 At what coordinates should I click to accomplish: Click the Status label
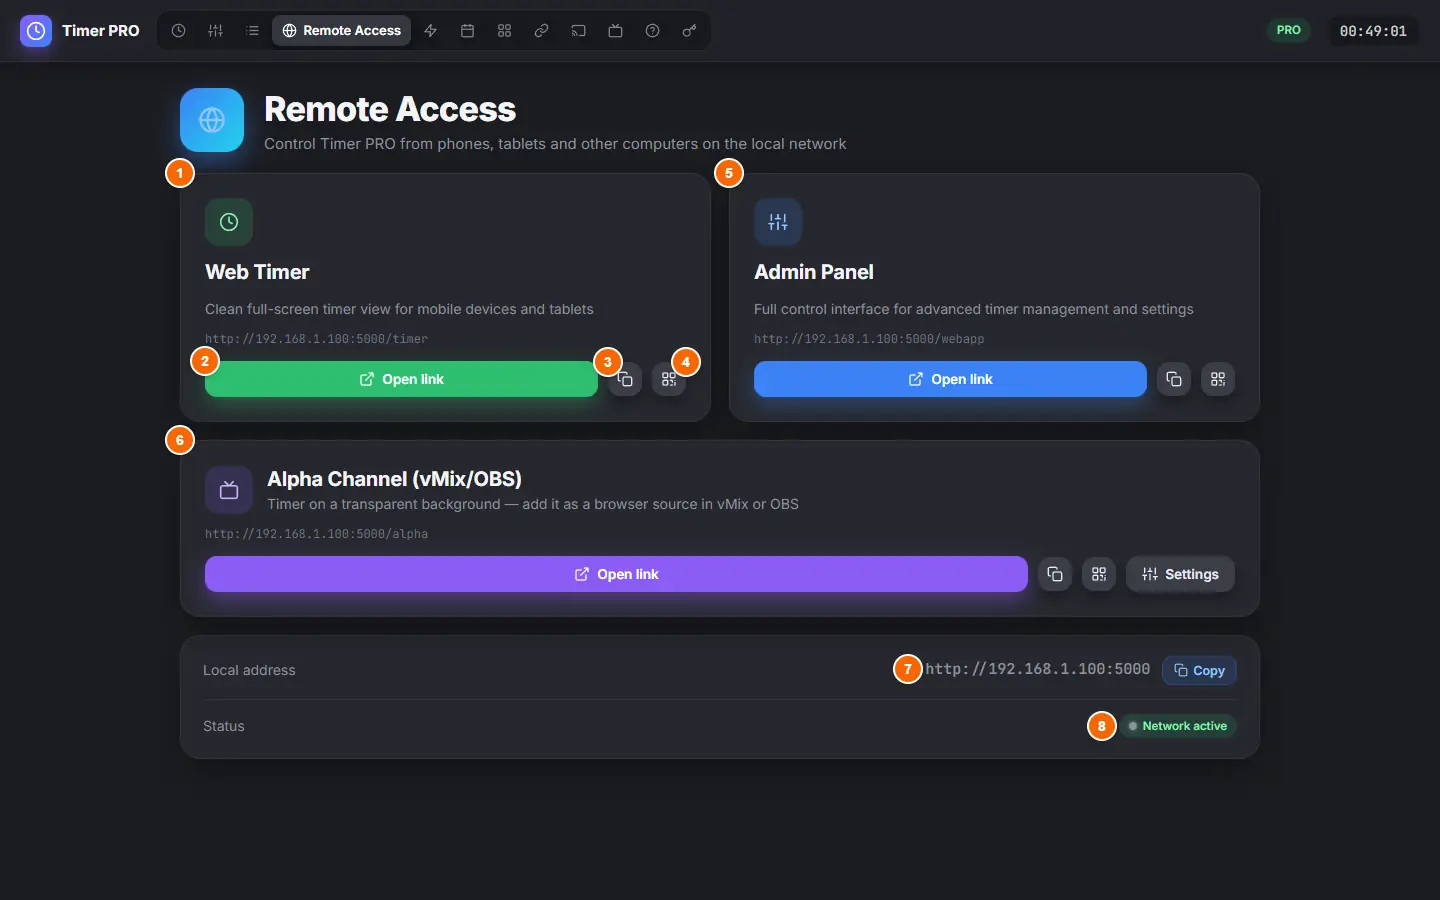tap(224, 726)
